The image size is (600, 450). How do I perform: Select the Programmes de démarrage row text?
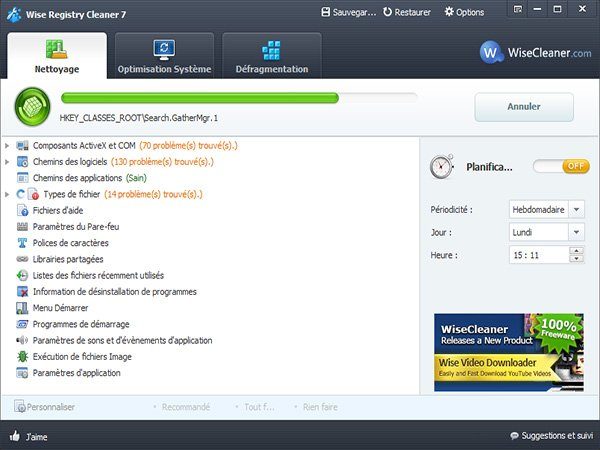coord(81,324)
